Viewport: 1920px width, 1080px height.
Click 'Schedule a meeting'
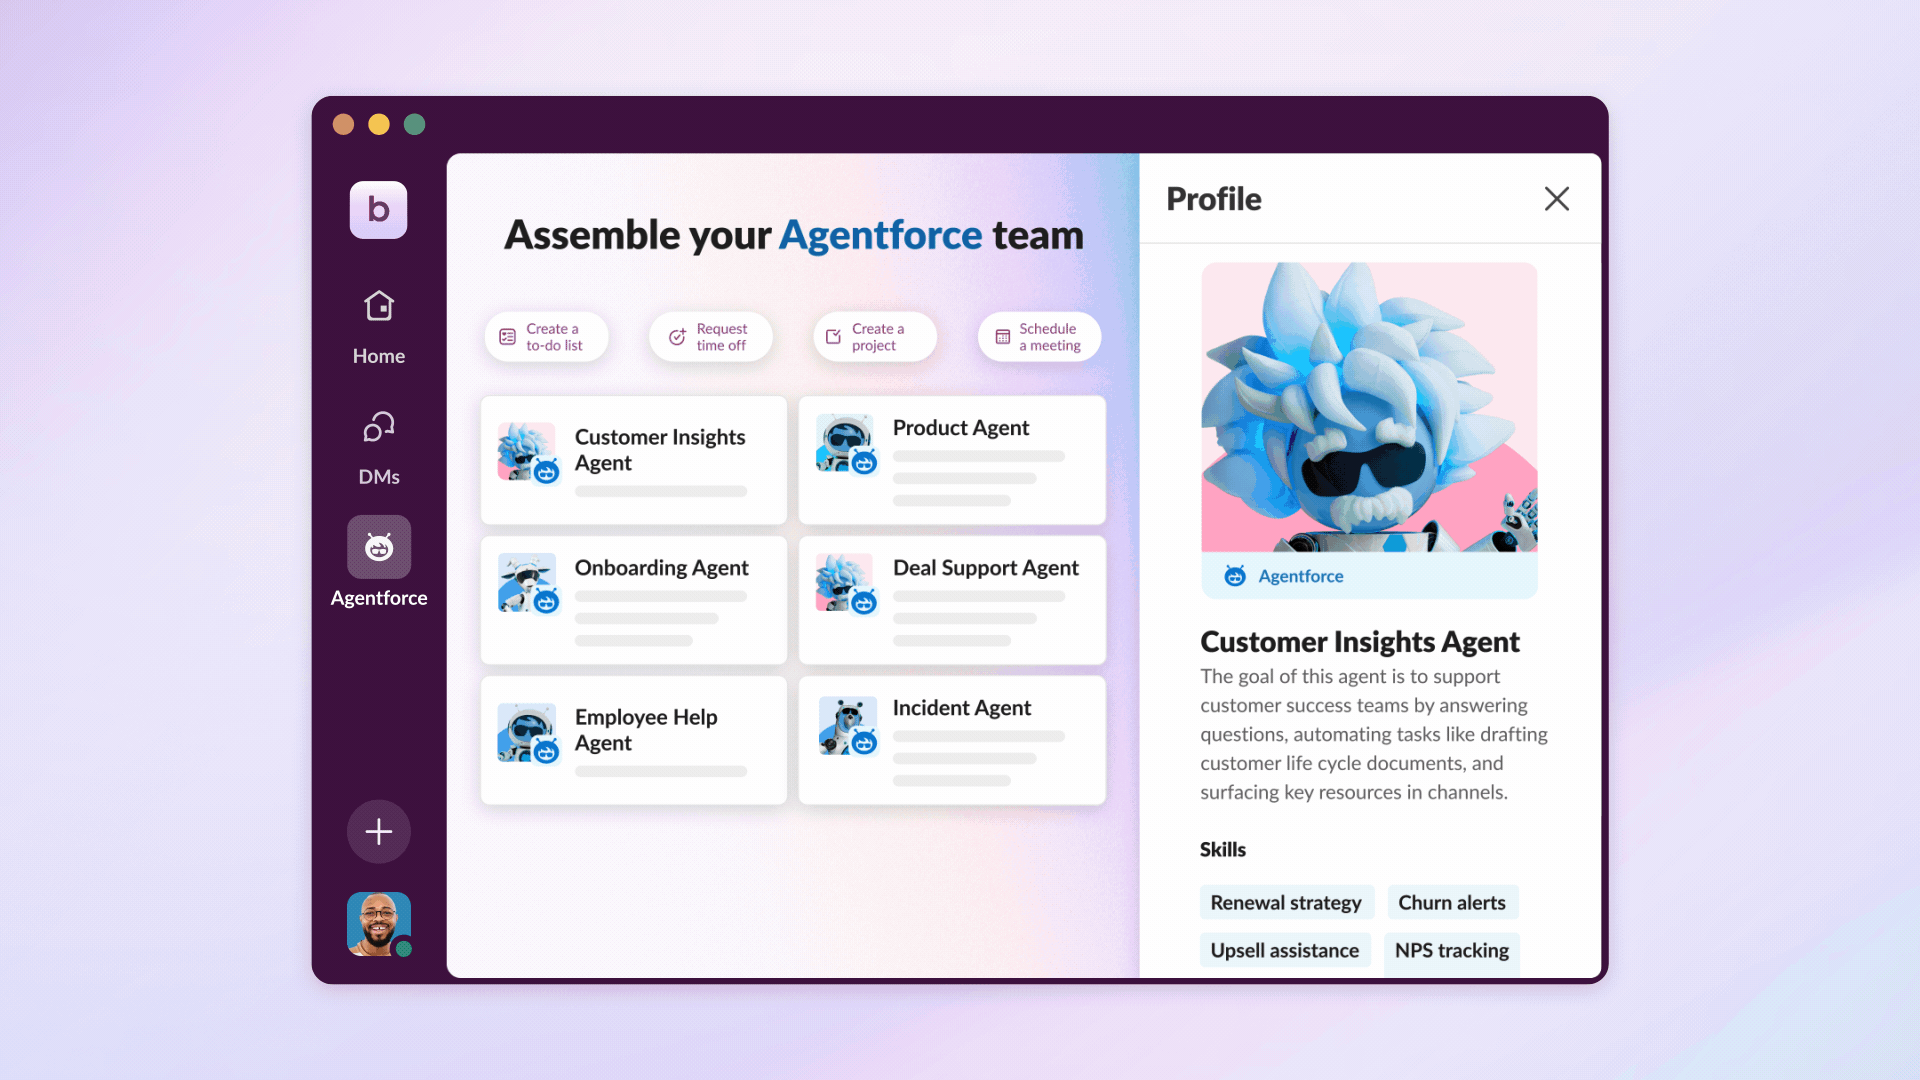coord(1038,336)
